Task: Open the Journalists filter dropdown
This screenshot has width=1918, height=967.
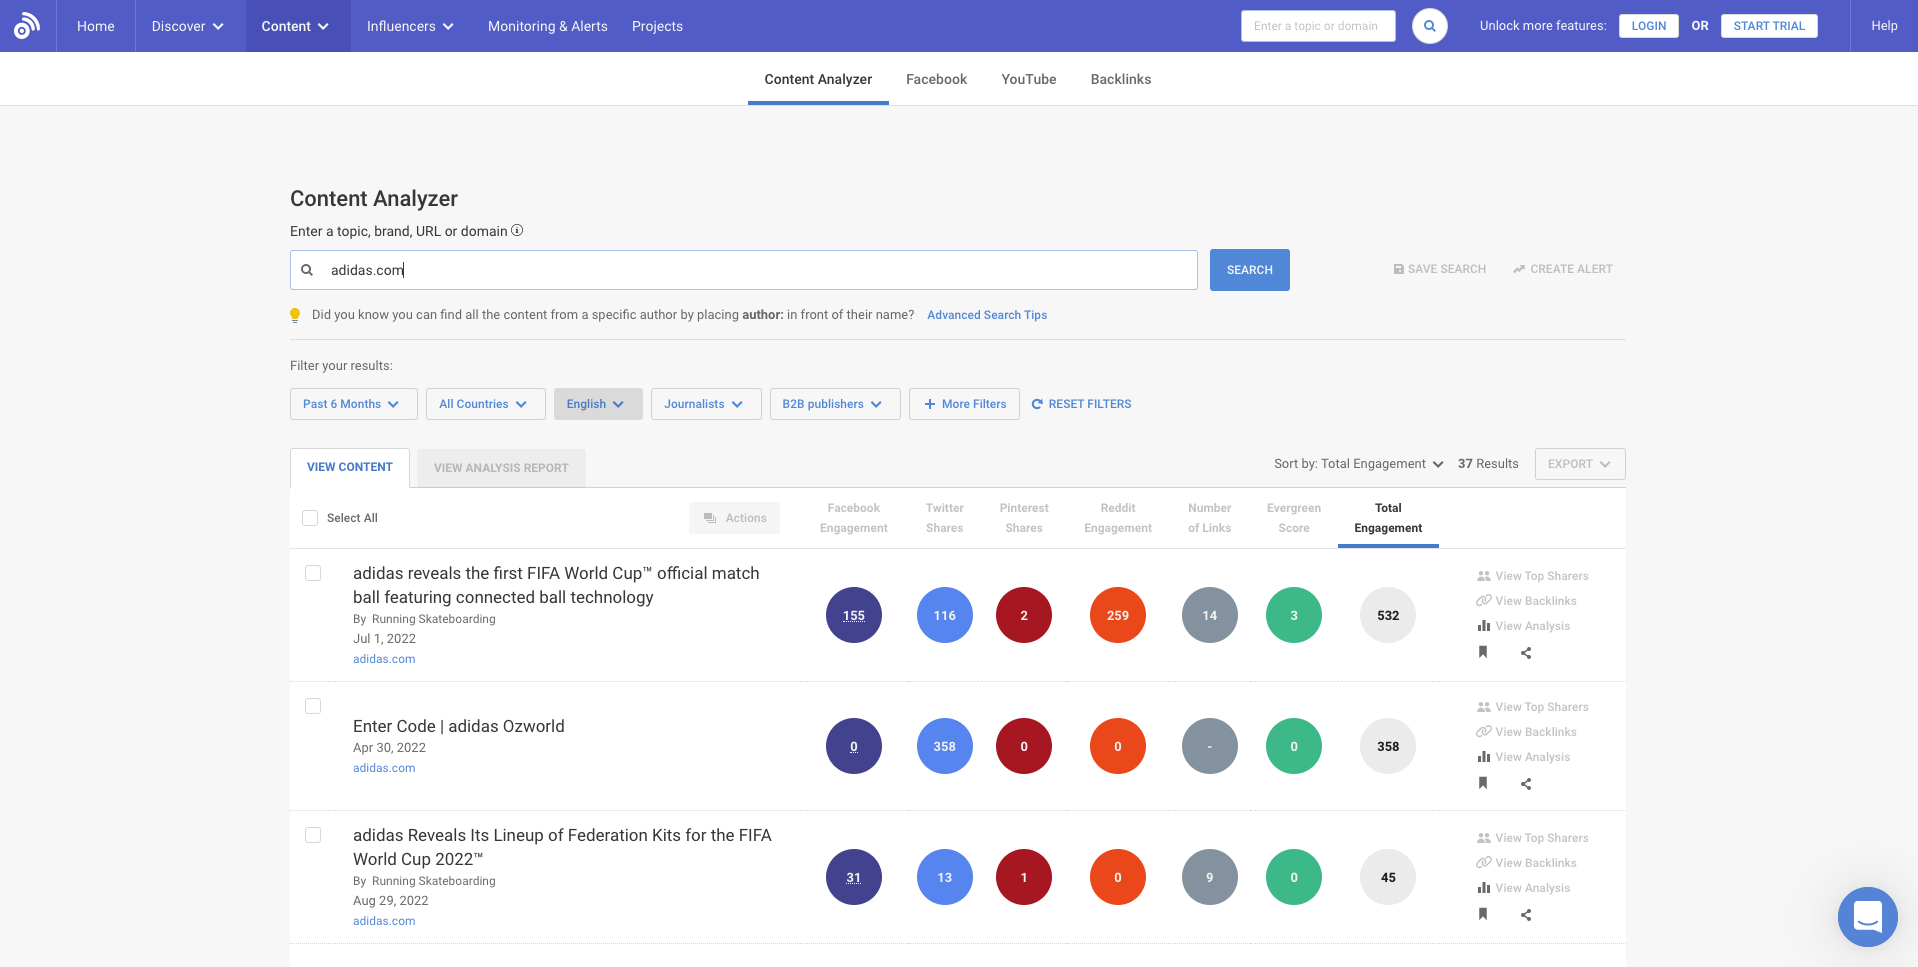Action: 706,404
